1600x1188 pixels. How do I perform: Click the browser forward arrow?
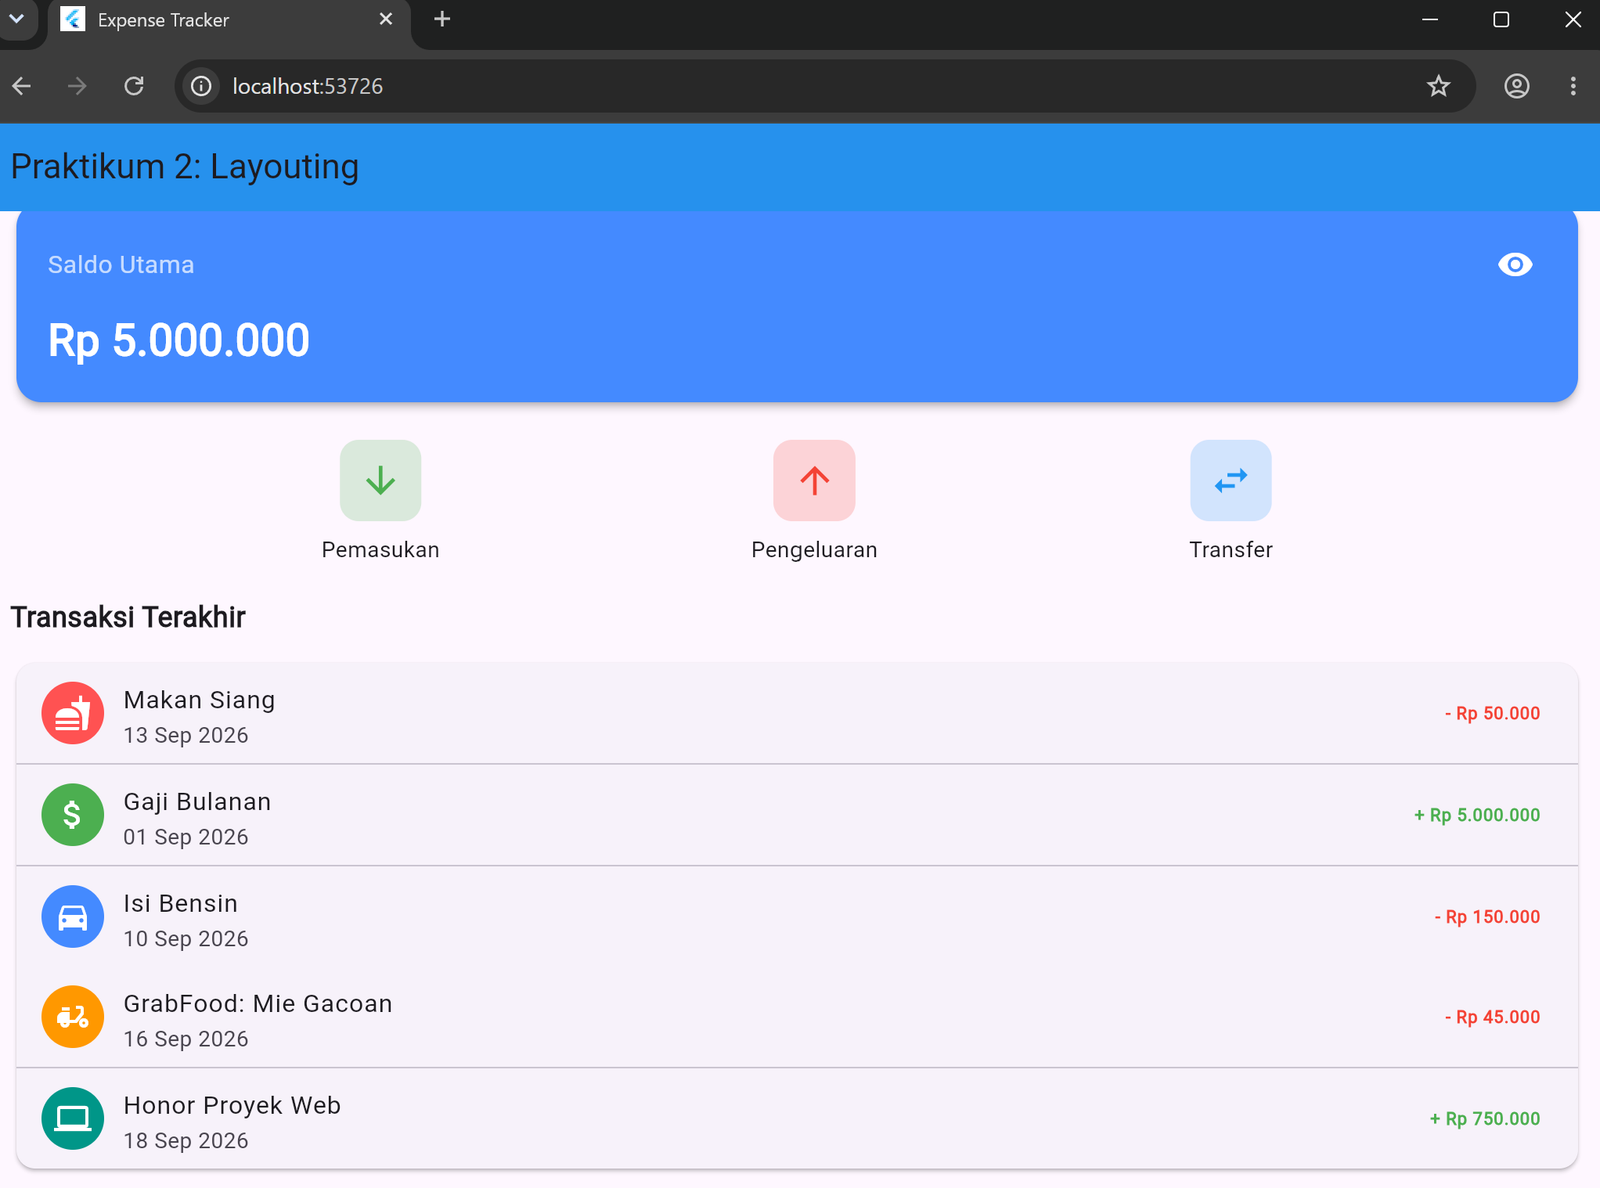click(x=77, y=86)
